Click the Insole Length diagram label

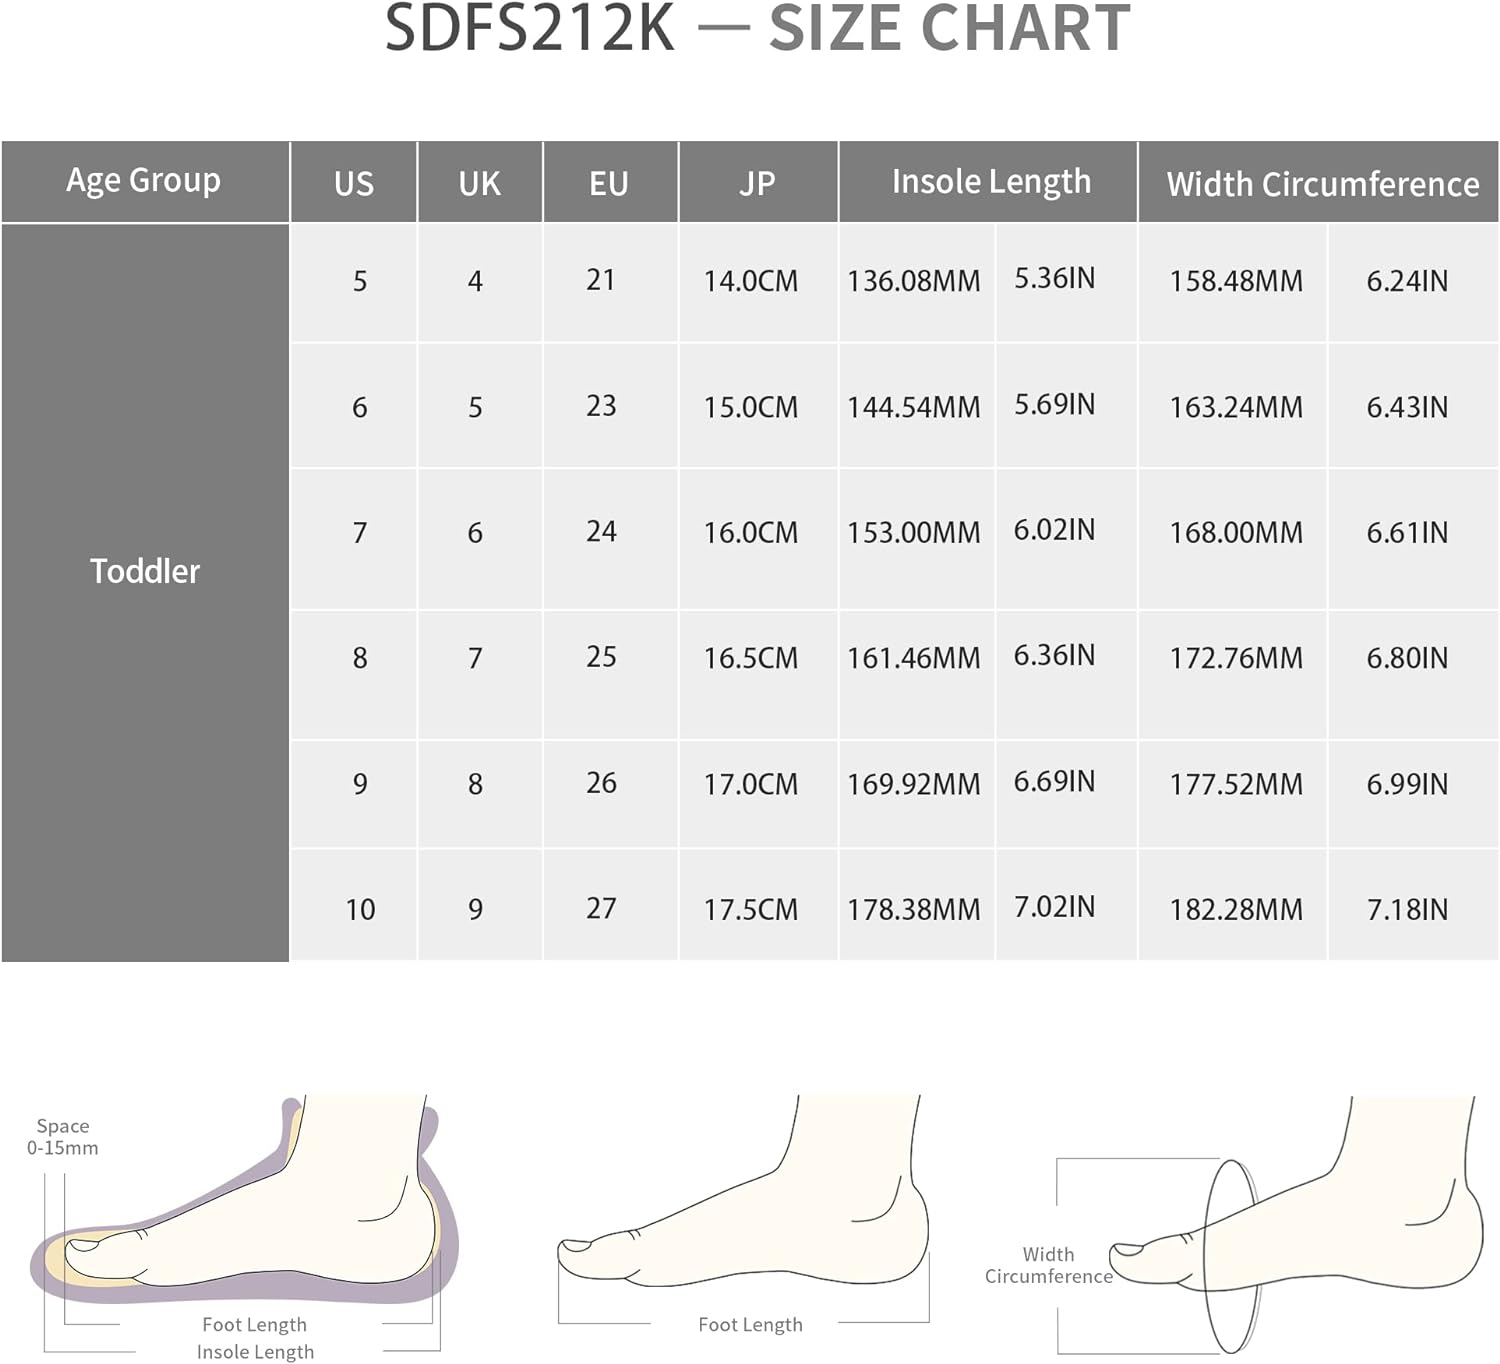[255, 1352]
